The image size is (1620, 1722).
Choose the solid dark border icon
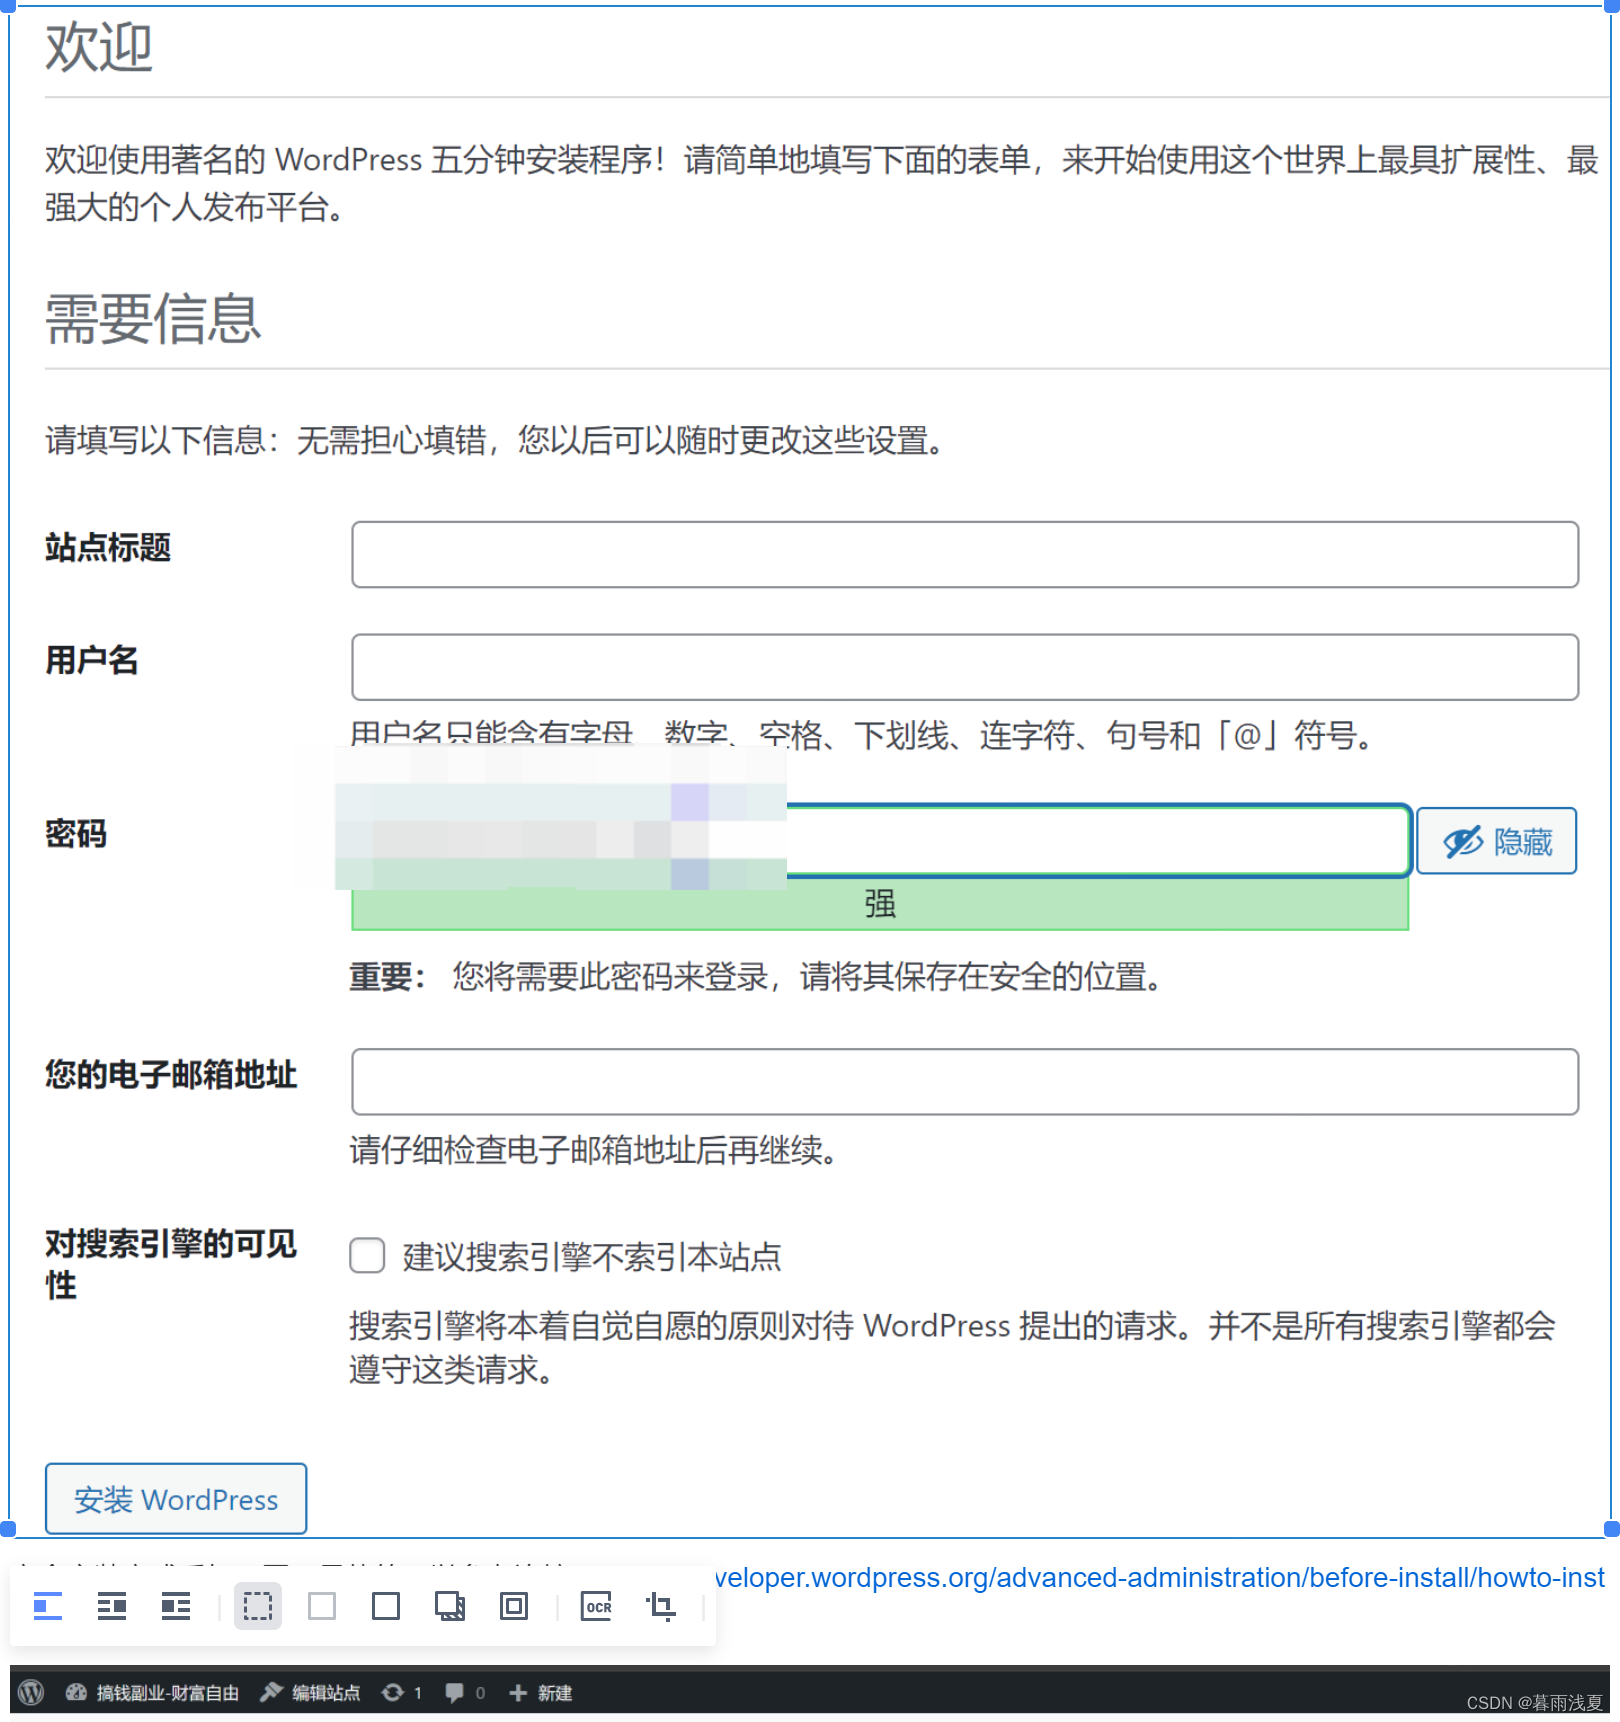point(386,1606)
